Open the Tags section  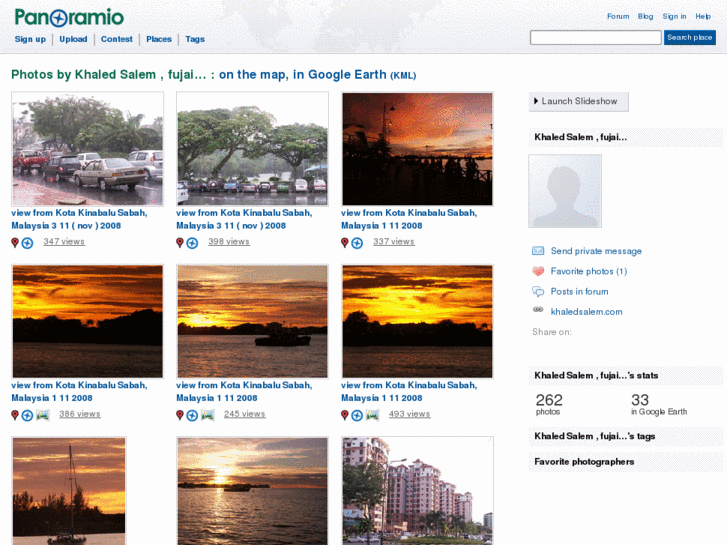pyautogui.click(x=195, y=39)
